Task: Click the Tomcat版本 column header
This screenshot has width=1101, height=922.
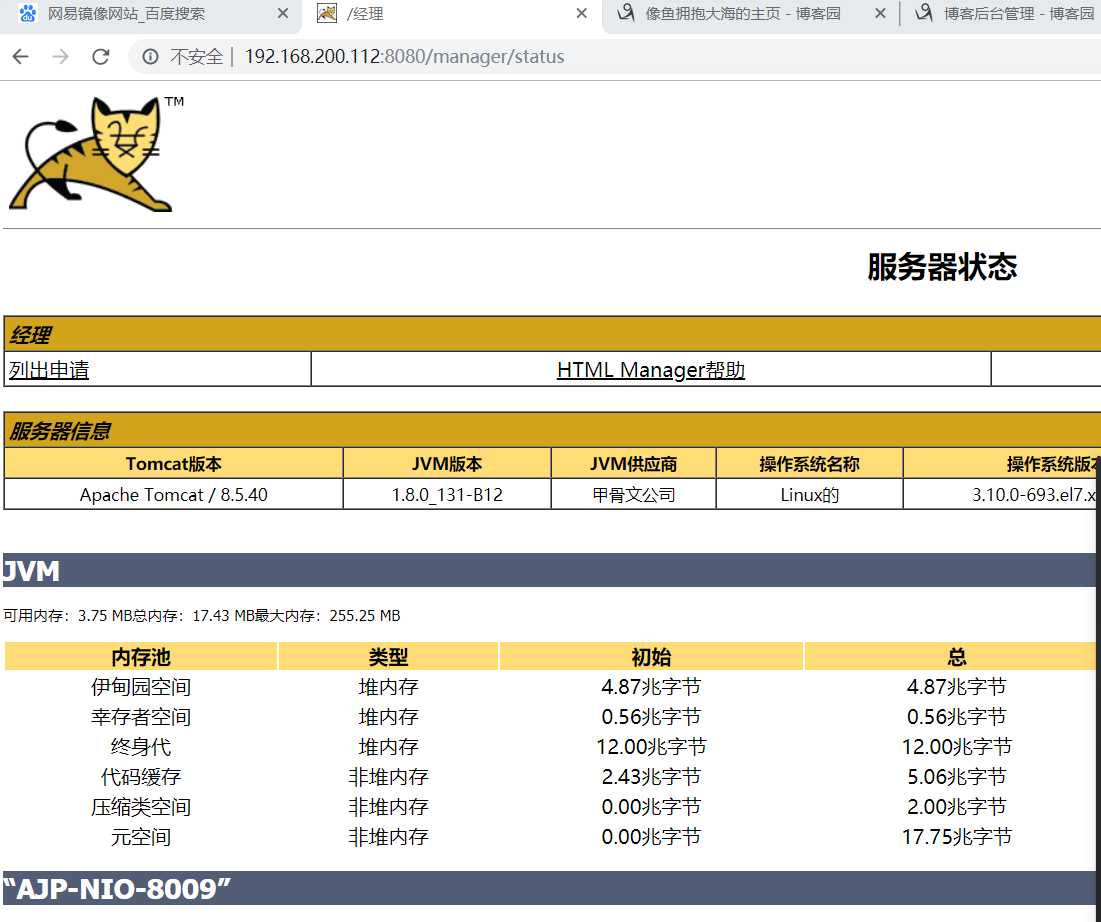Action: 173,464
